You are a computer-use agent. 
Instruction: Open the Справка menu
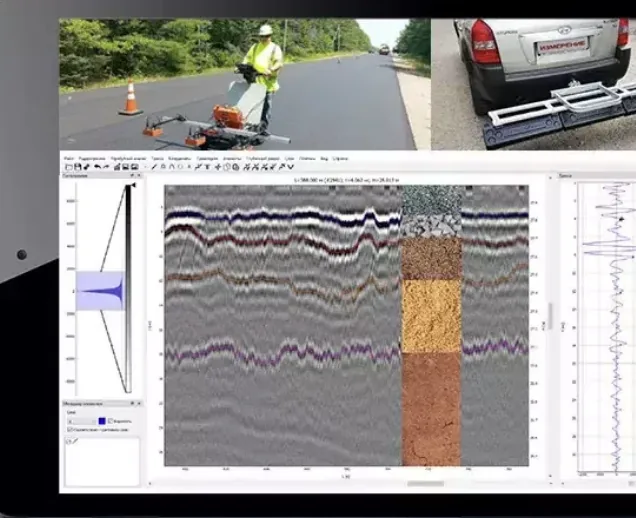tap(340, 158)
